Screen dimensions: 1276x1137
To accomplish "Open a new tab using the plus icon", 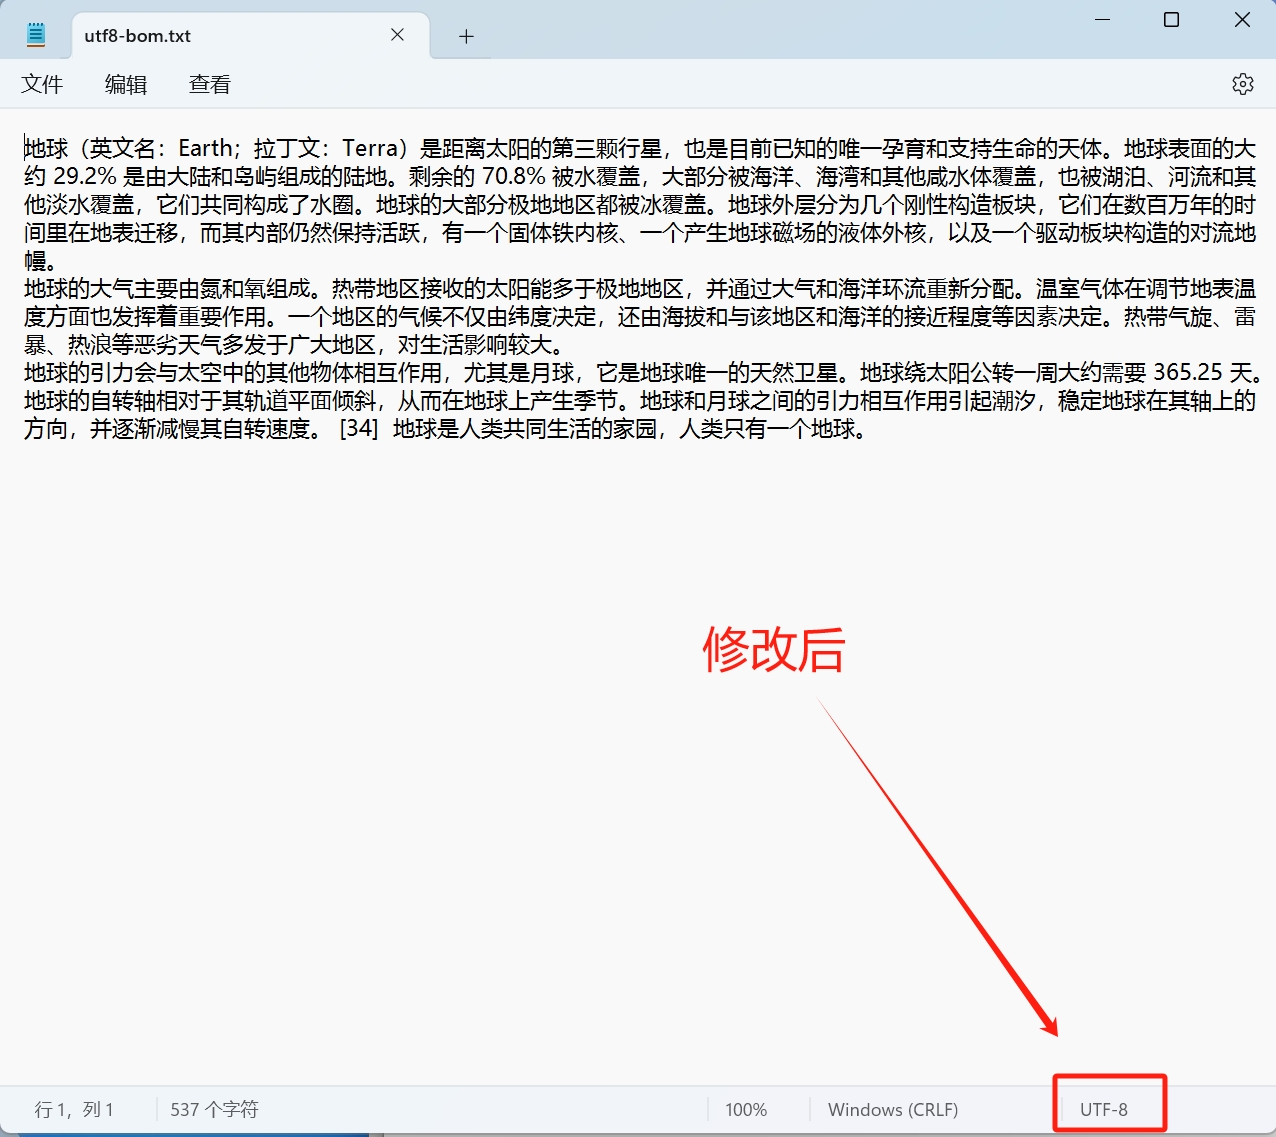I will click(465, 36).
